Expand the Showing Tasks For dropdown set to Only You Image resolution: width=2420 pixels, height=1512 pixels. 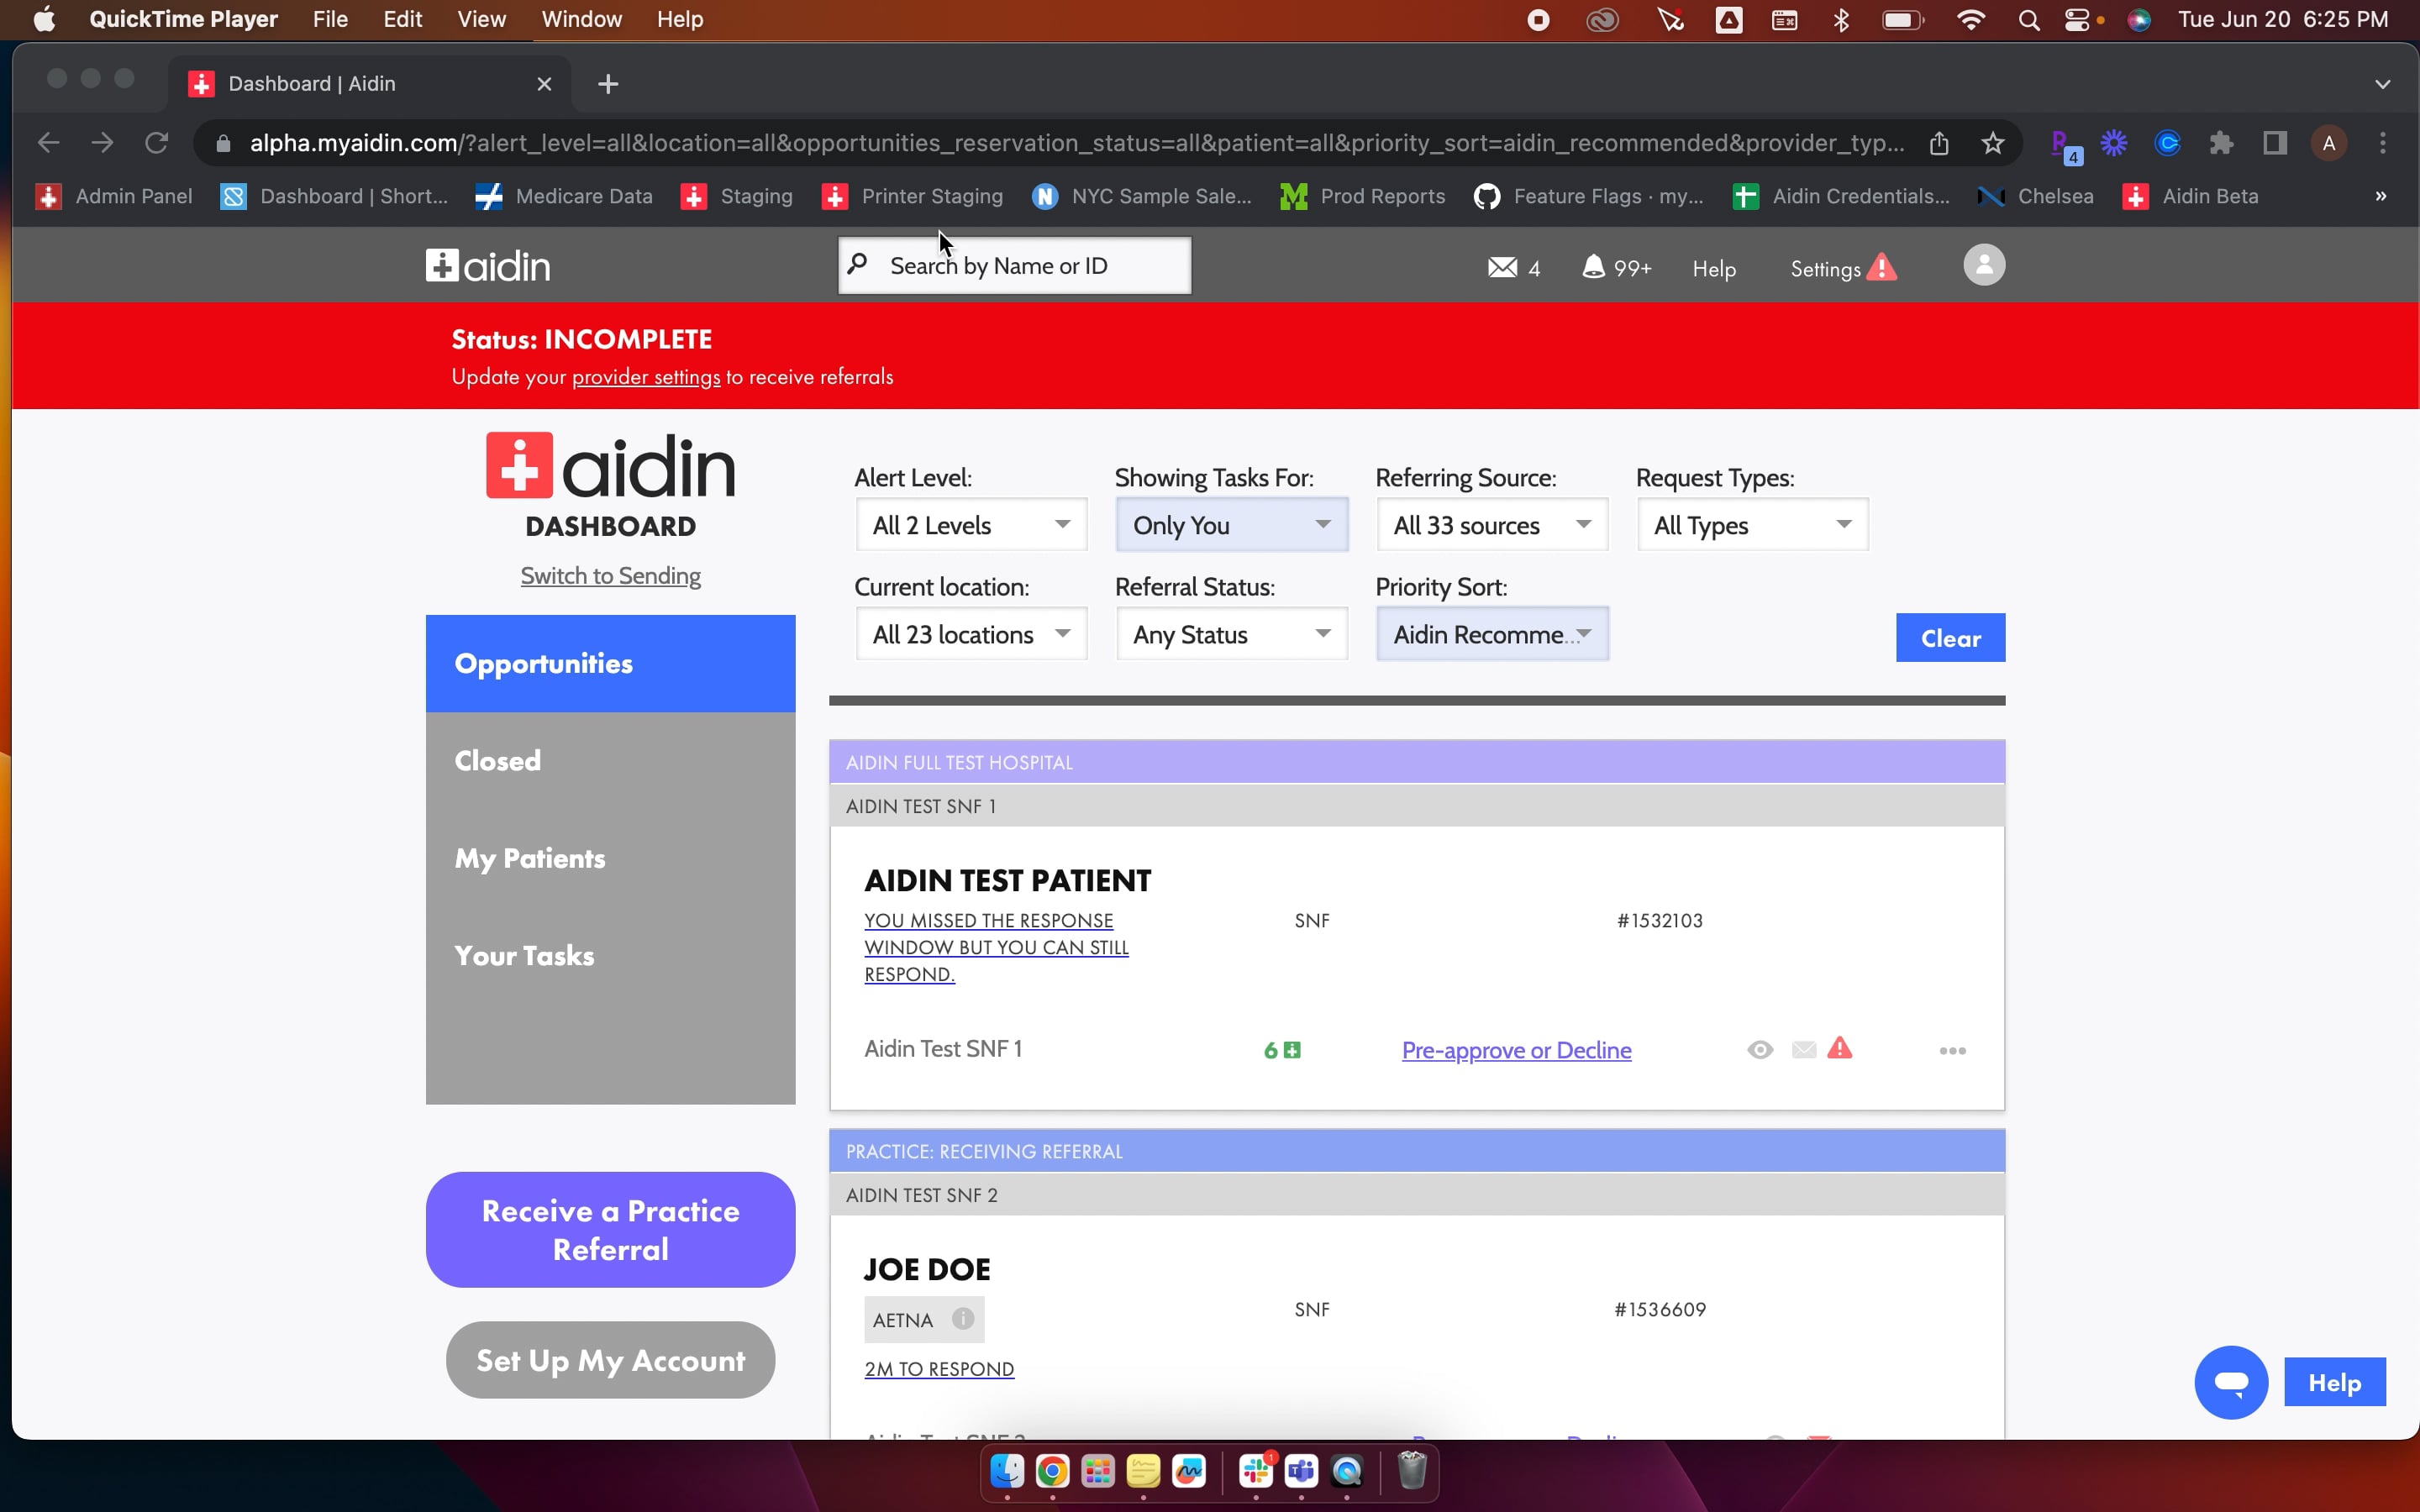tap(1231, 524)
